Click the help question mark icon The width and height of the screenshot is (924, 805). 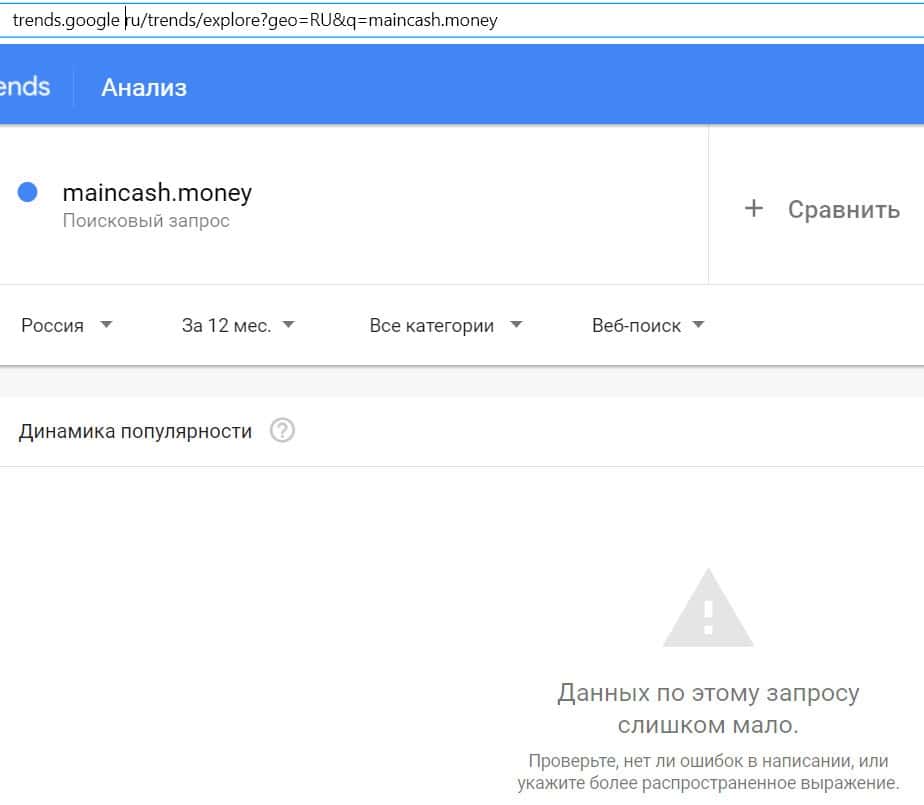283,431
